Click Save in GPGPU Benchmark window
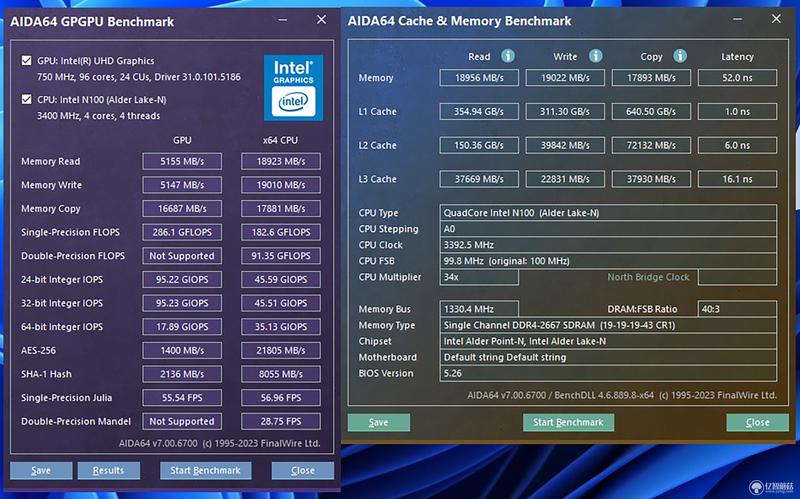 [x=41, y=470]
